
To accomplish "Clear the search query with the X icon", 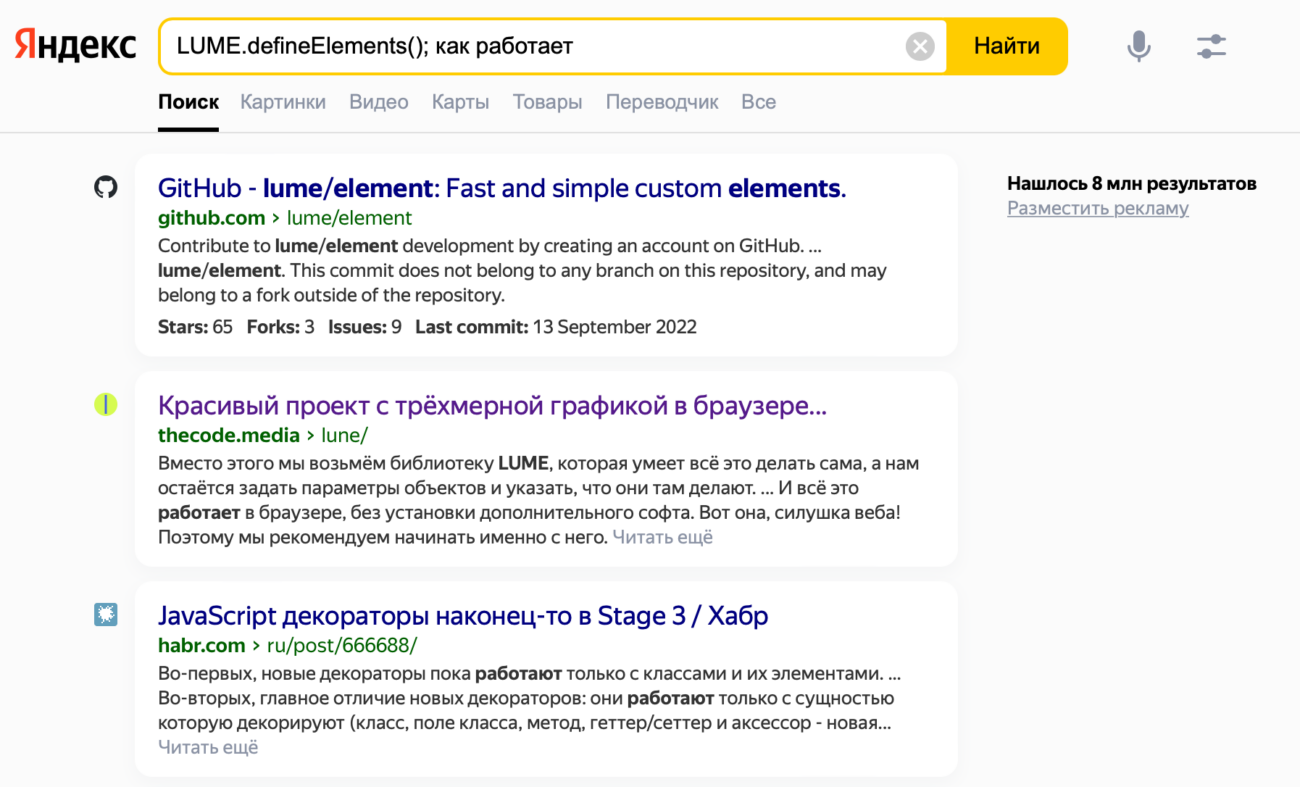I will (919, 45).
